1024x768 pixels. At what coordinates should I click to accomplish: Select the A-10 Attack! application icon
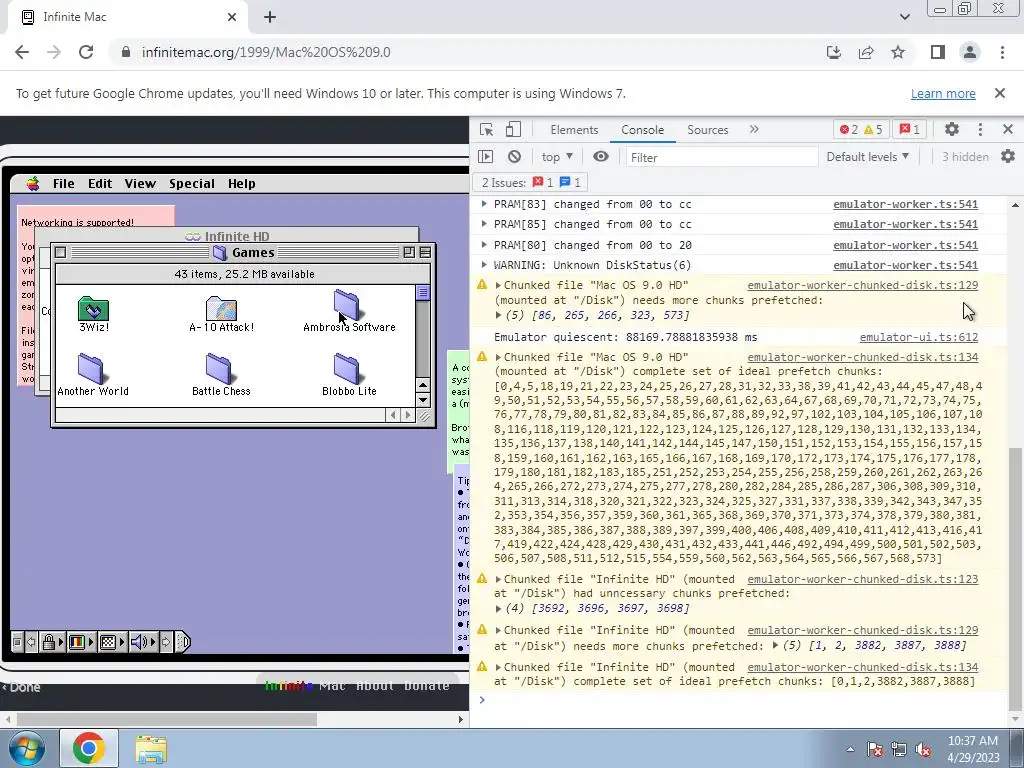[221, 308]
